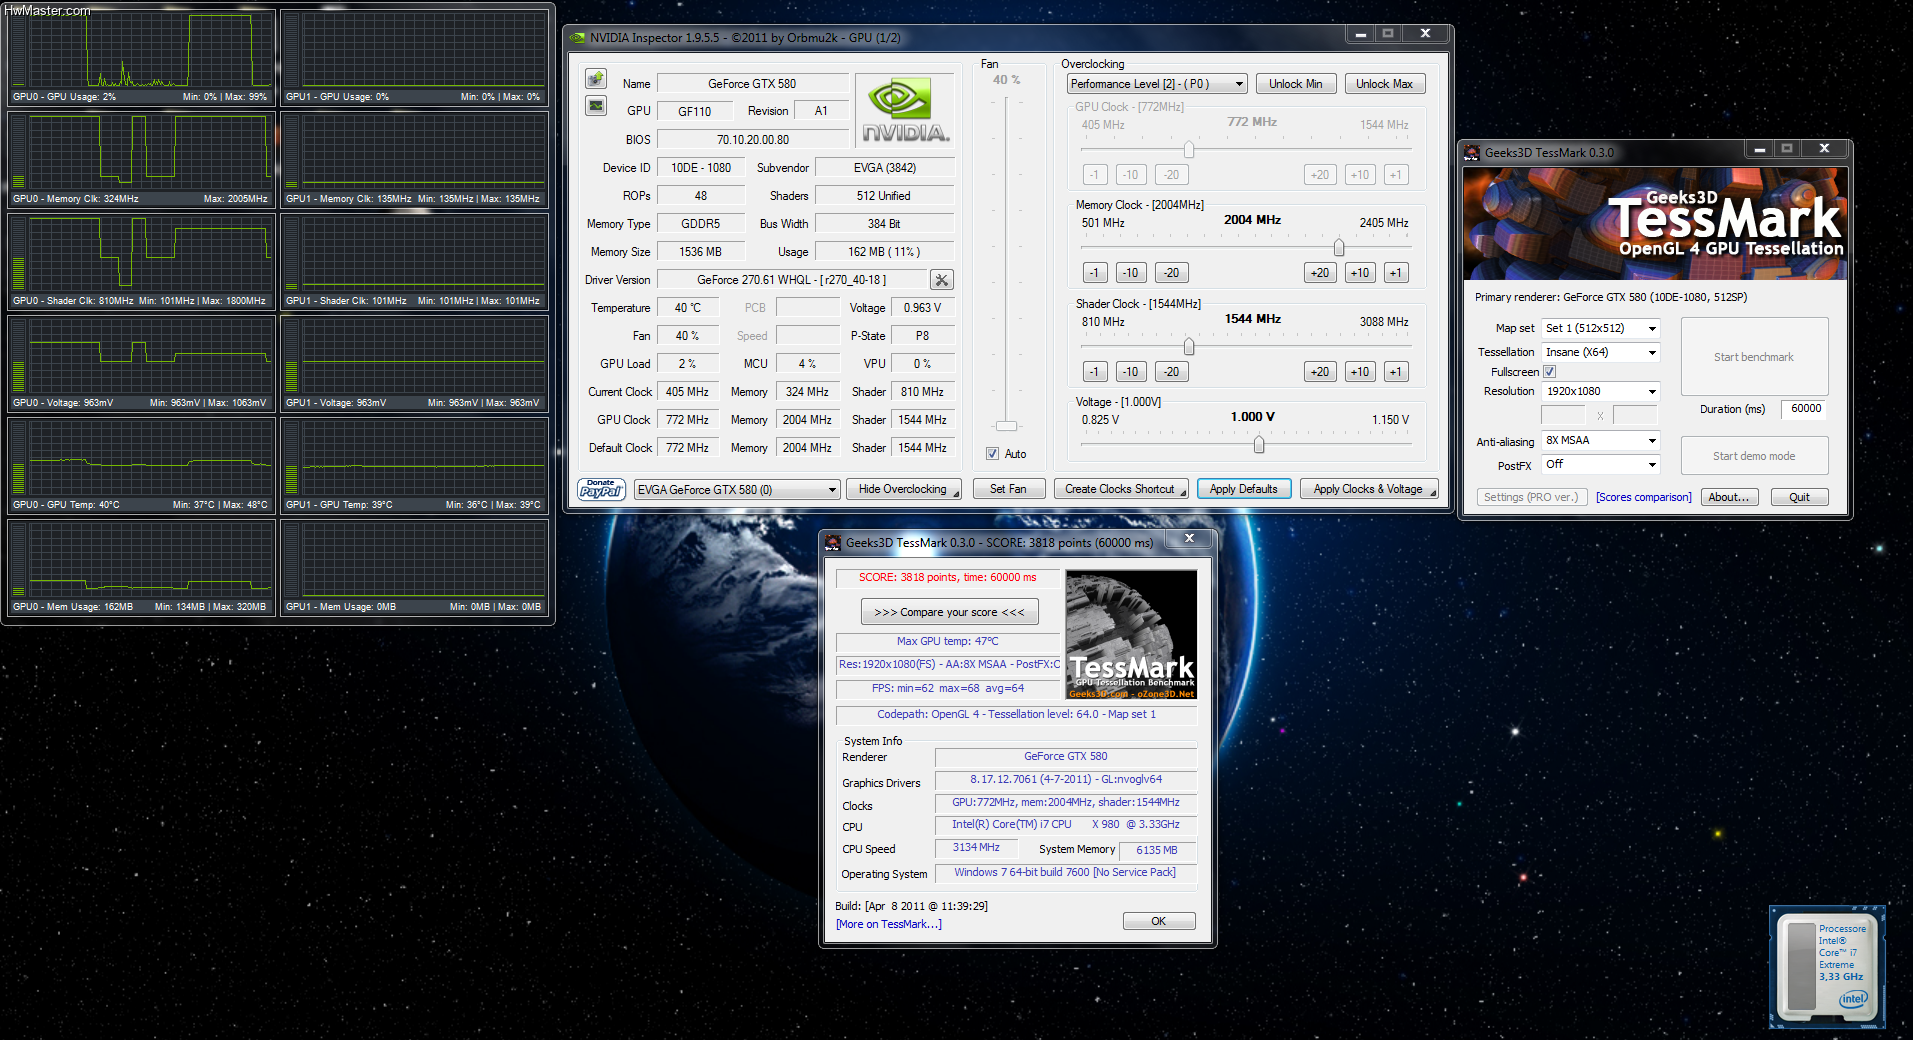Viewport: 1913px width, 1040px height.
Task: Click the Unlock Min button
Action: 1295,84
